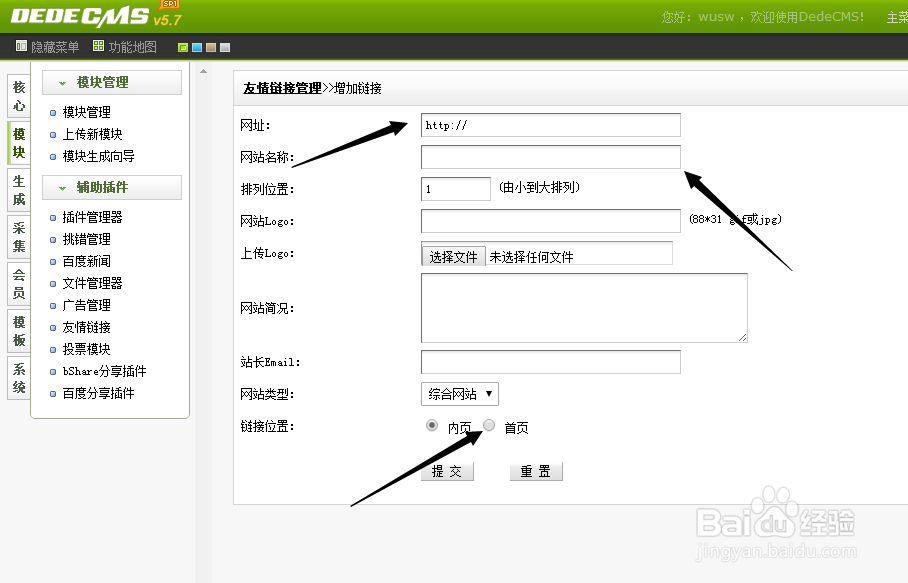Select the 内页 link position radio button

[x=433, y=425]
